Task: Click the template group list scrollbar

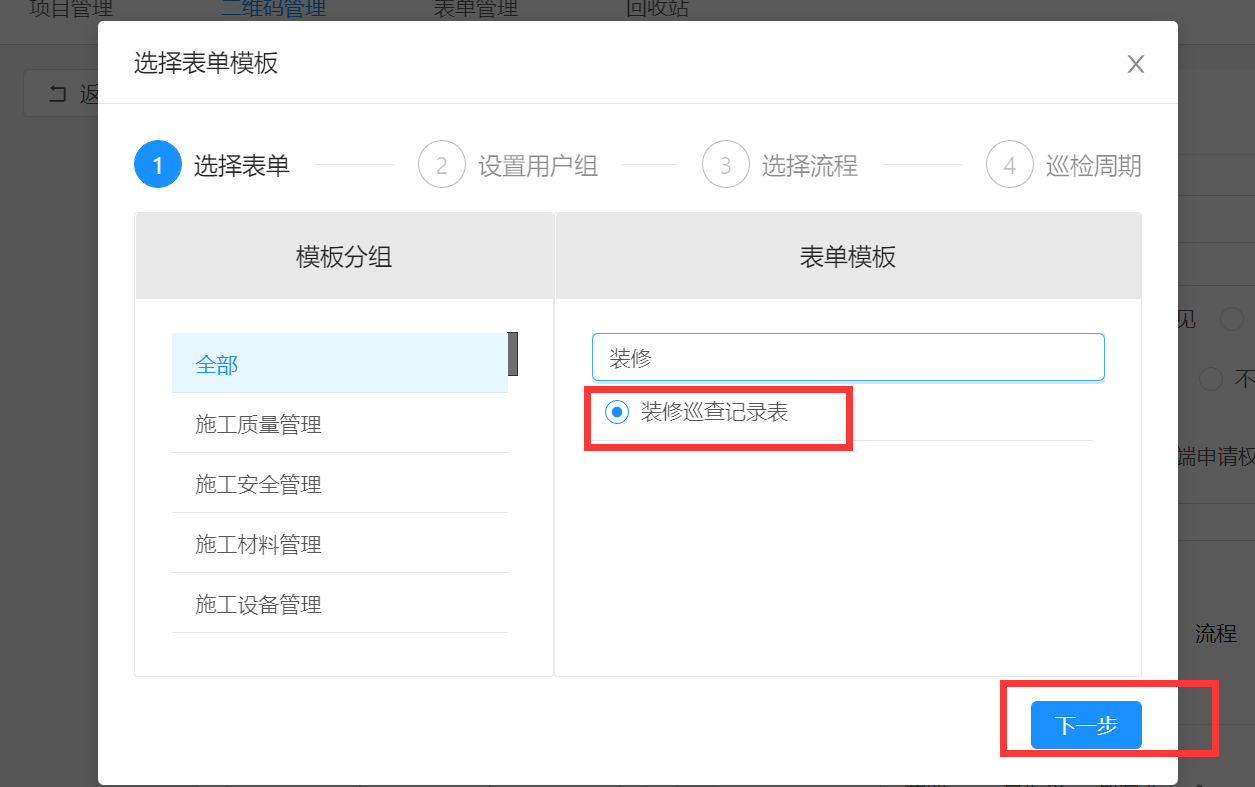Action: (513, 353)
